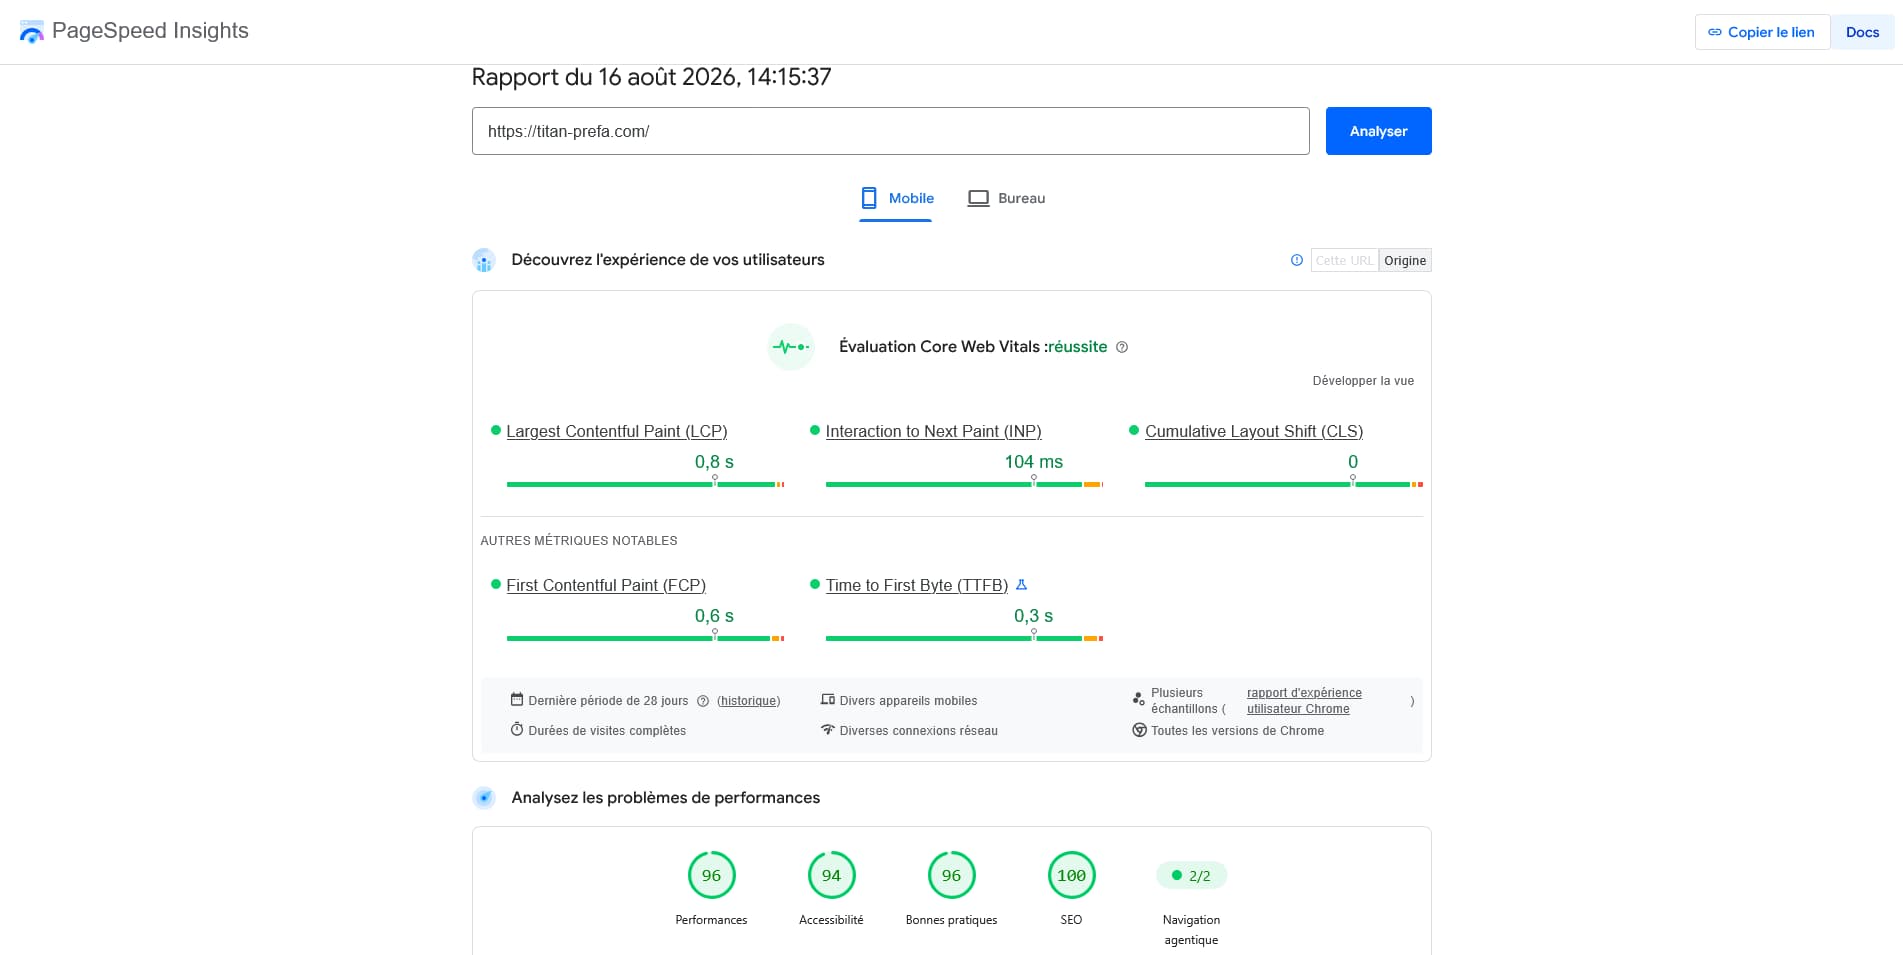Click the mobile phone icon in Mobile tab

(869, 198)
